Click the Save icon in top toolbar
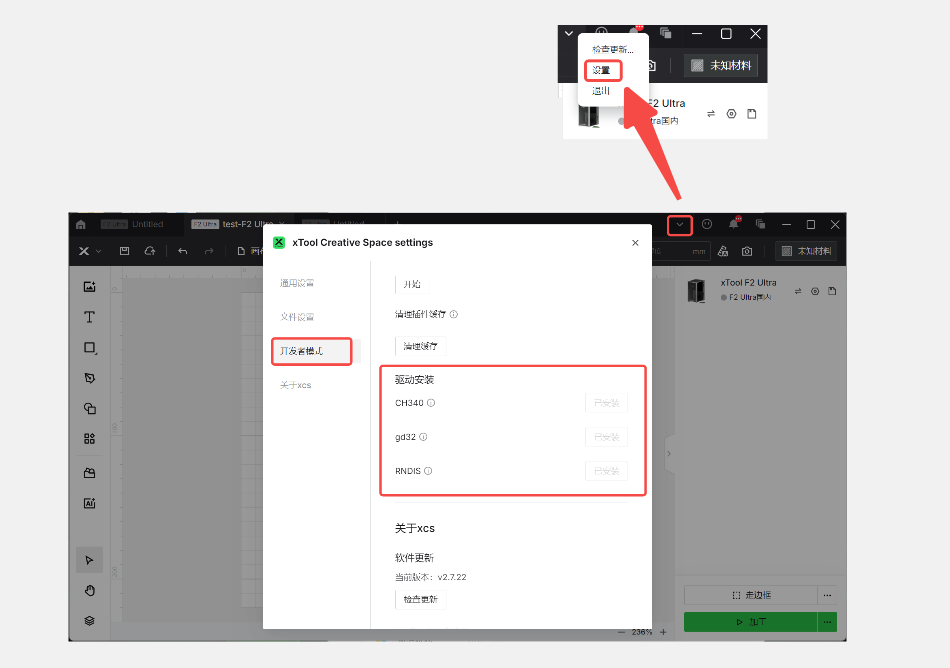This screenshot has height=668, width=950. (124, 251)
